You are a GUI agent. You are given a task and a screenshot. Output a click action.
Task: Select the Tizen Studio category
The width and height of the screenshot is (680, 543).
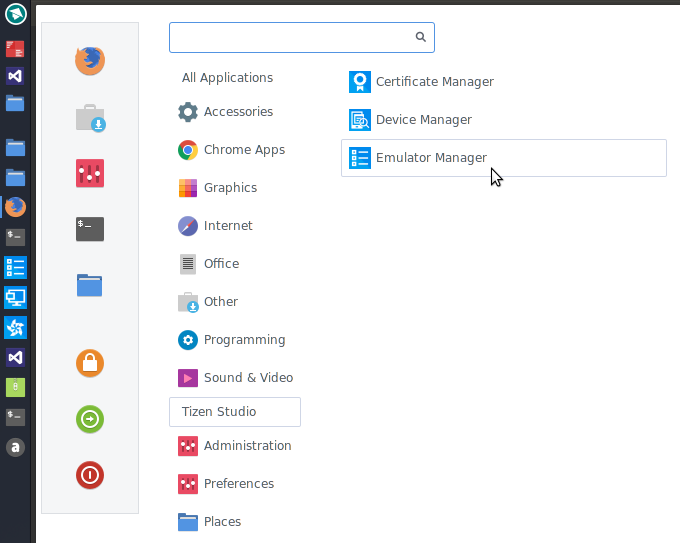point(235,412)
